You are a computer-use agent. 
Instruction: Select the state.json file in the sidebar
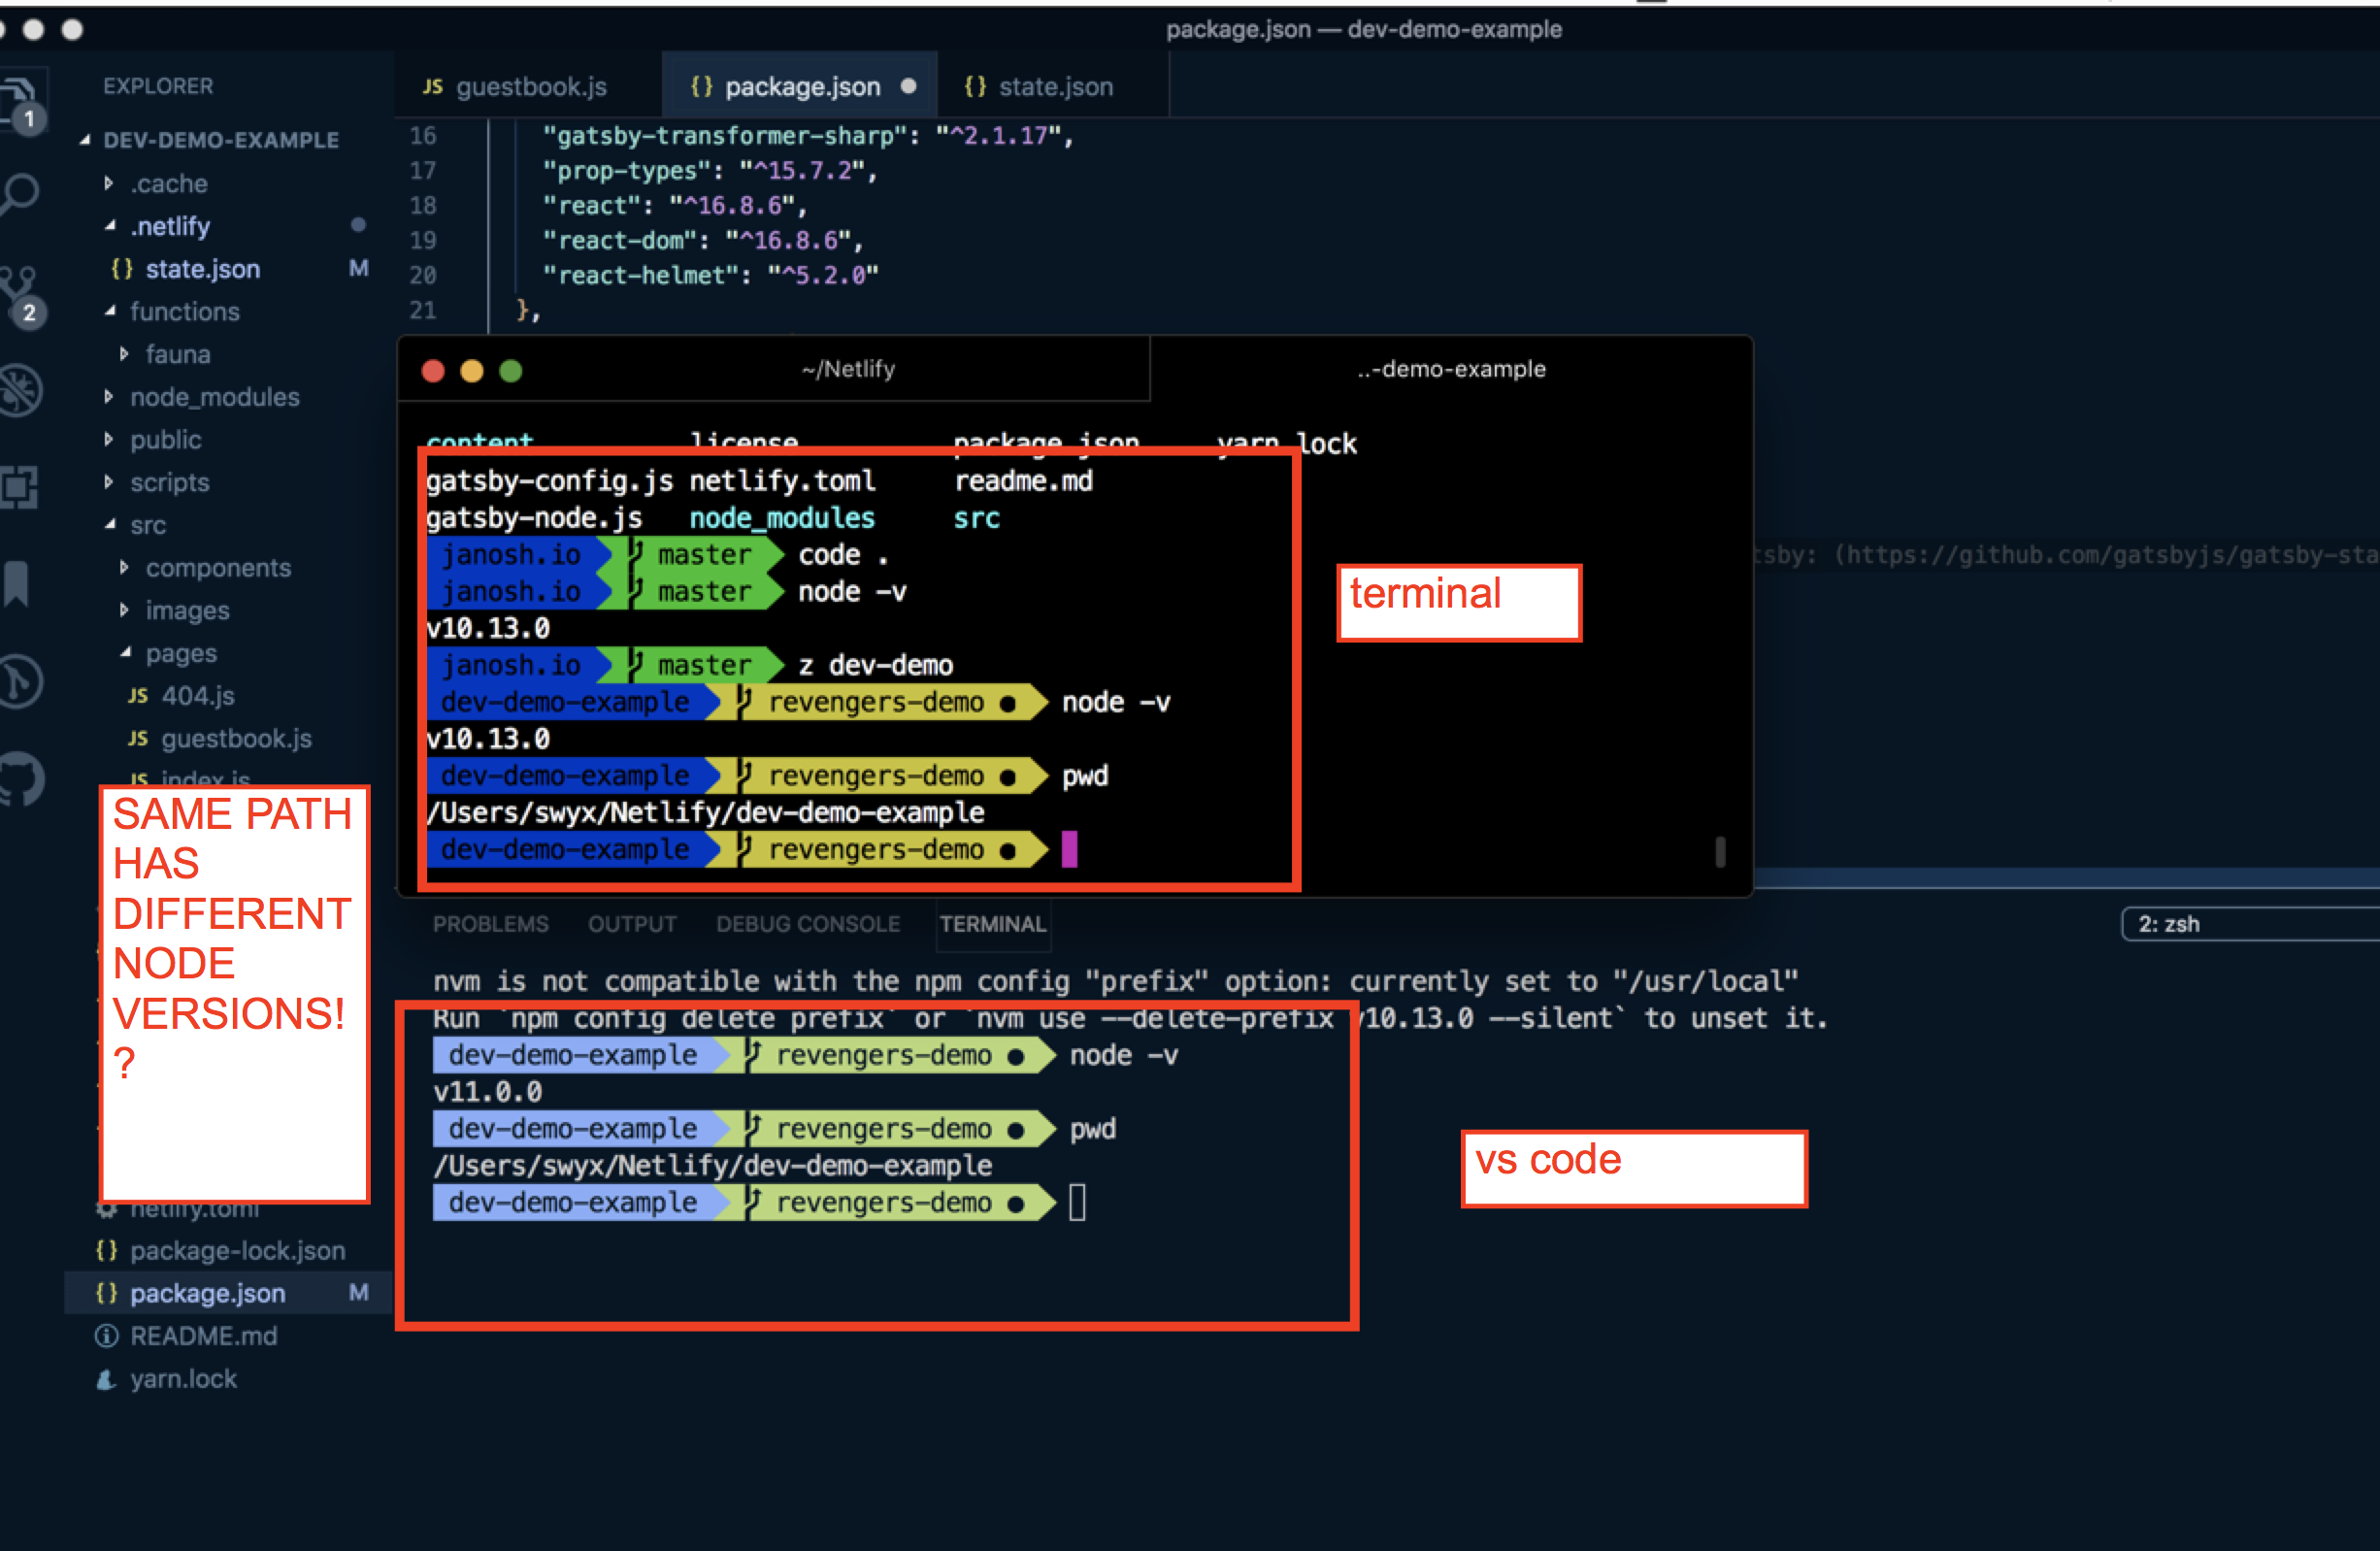202,269
